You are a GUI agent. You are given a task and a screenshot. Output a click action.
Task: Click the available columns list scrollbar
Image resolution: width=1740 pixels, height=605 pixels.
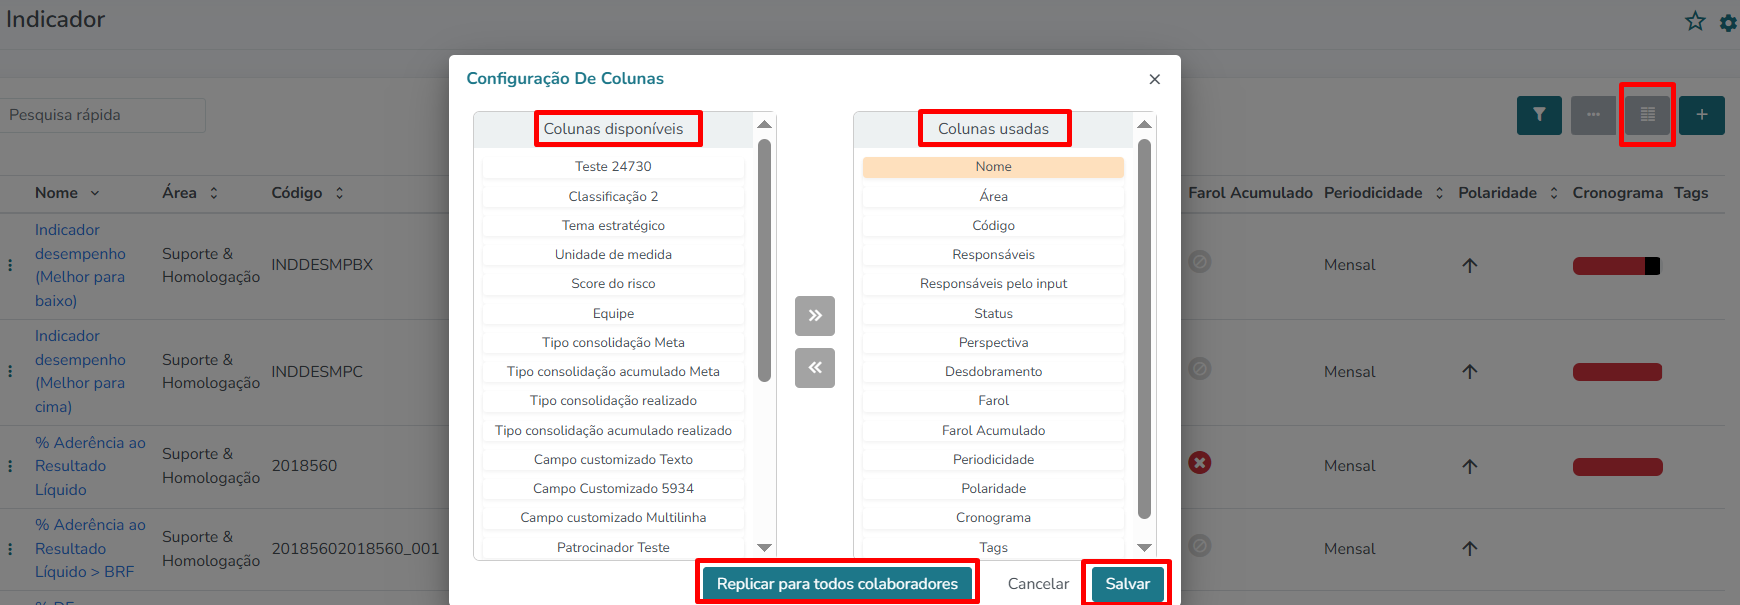(x=764, y=260)
